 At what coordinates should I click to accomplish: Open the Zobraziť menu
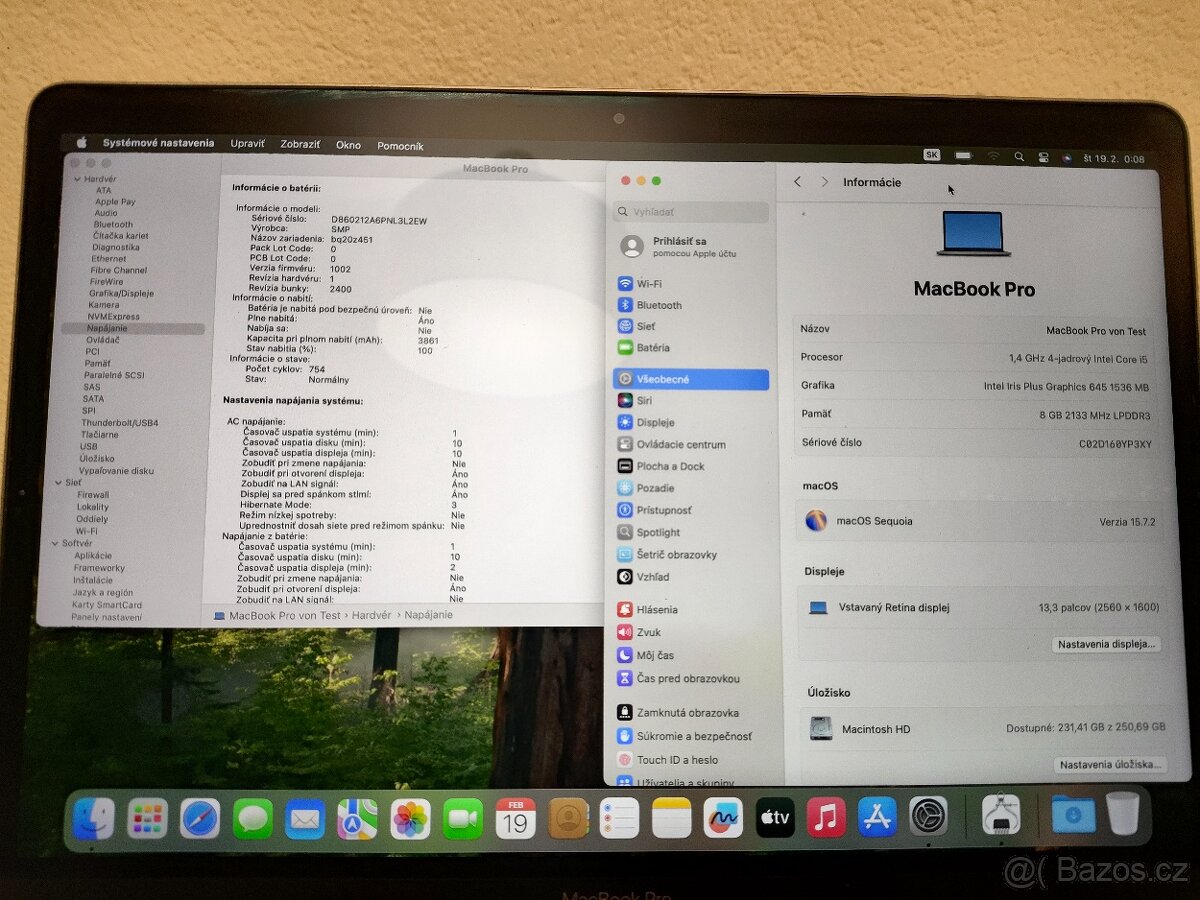click(300, 145)
